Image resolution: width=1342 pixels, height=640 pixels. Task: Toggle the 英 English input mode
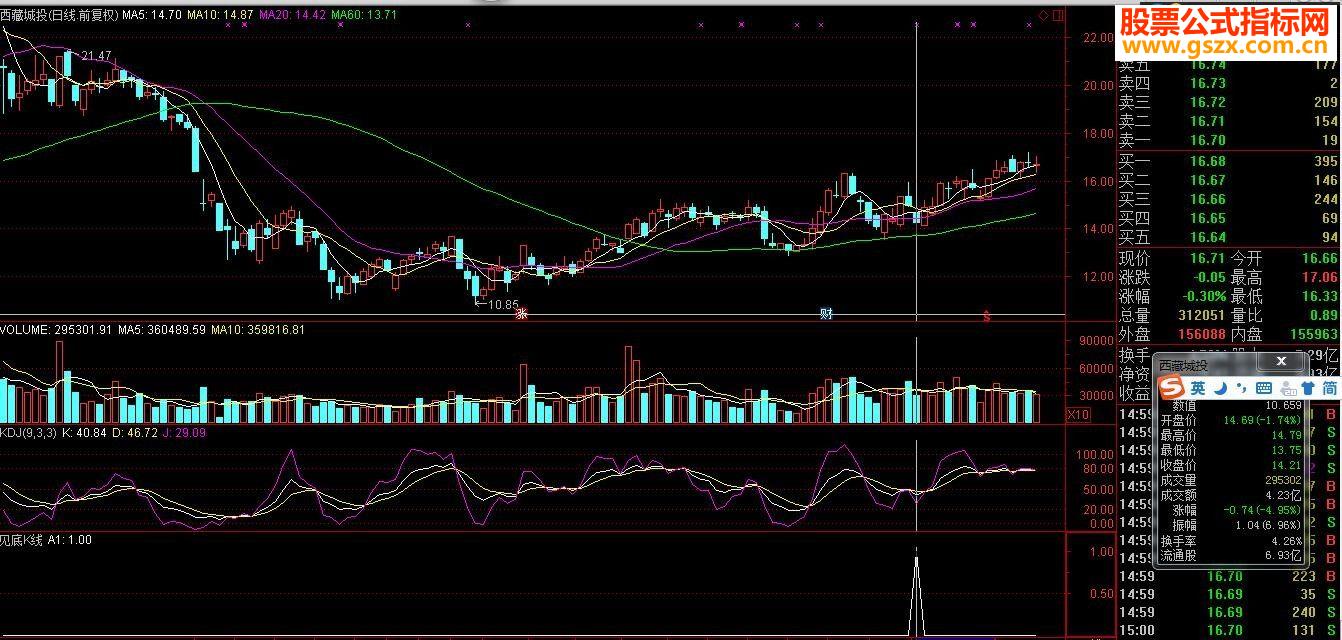[1198, 387]
